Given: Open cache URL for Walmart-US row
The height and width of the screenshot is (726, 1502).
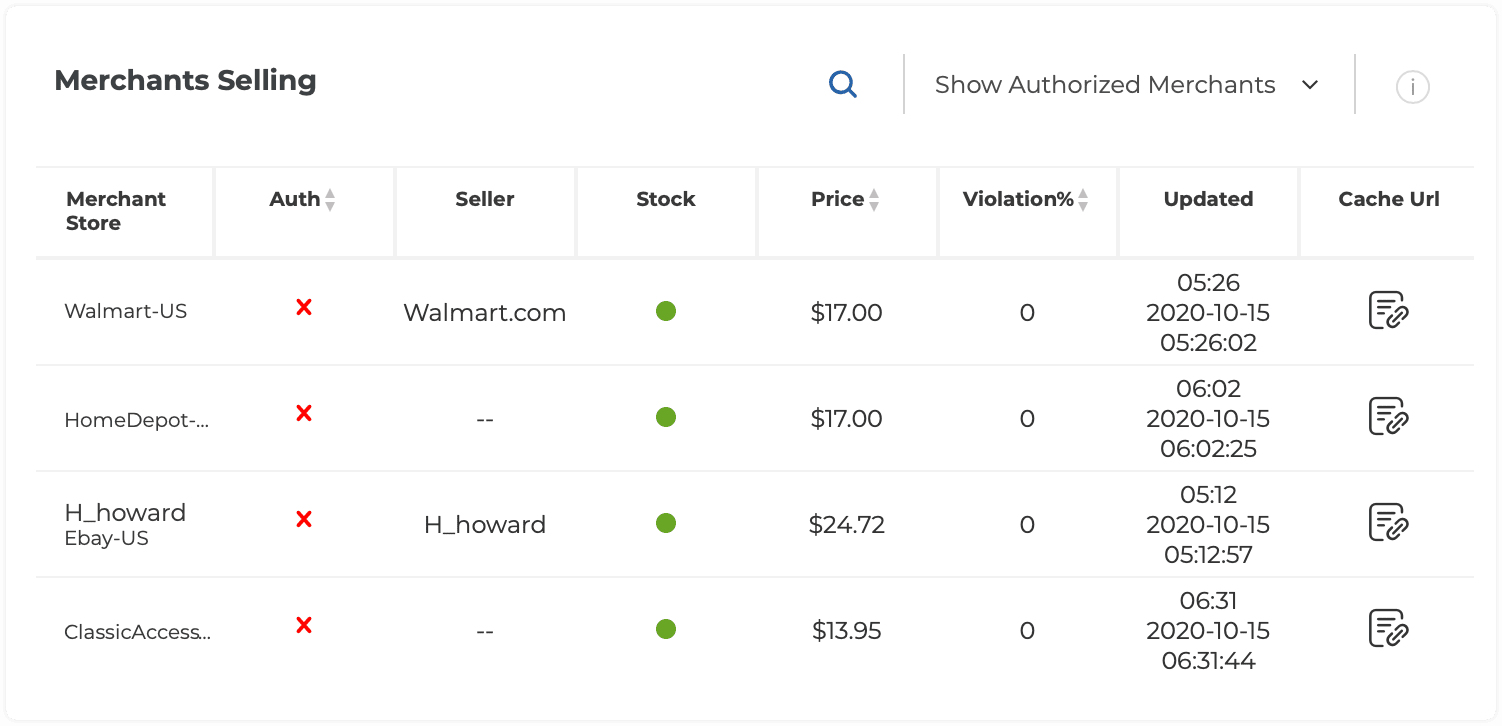Looking at the screenshot, I should pos(1388,311).
